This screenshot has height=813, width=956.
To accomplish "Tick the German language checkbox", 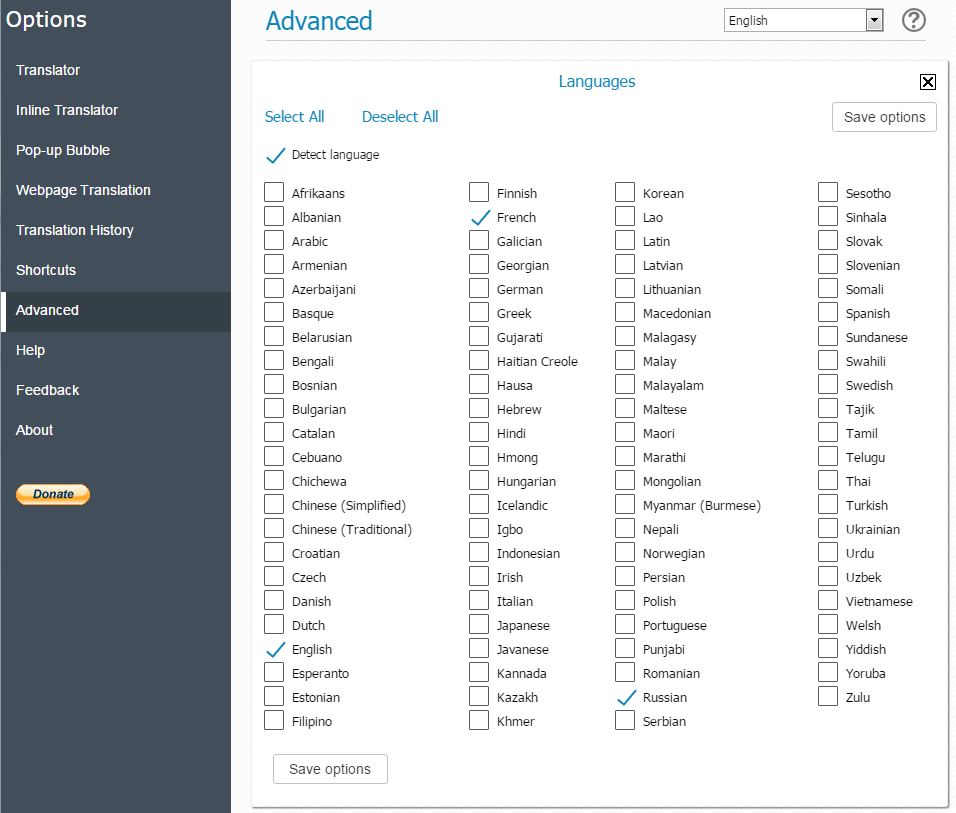I will 479,288.
